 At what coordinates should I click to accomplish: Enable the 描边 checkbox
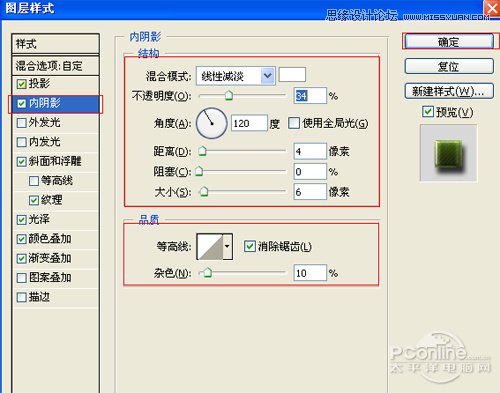(x=22, y=297)
